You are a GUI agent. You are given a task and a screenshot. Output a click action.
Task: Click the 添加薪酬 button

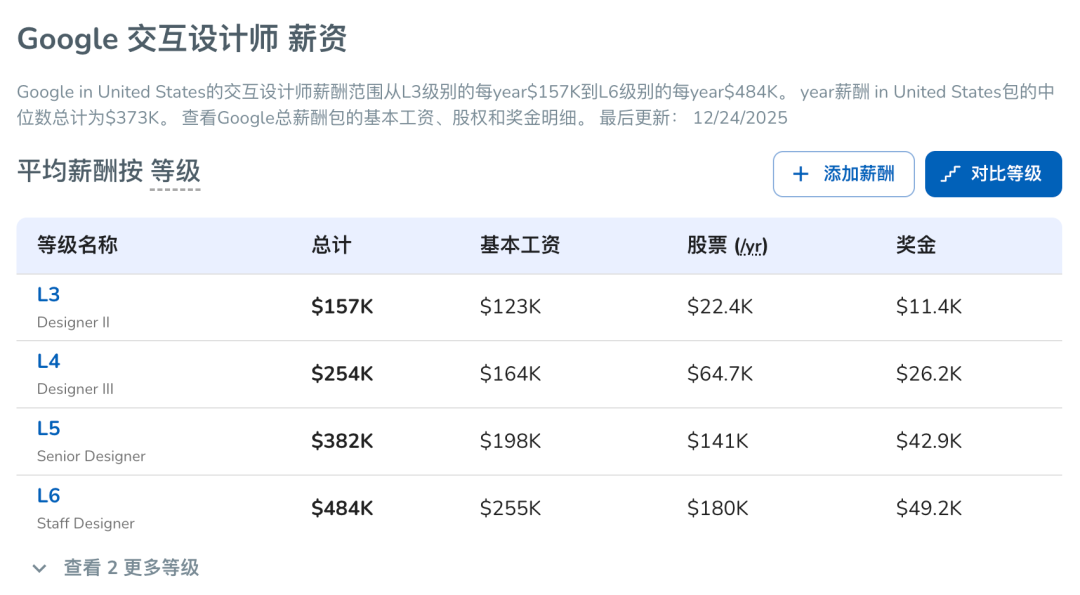click(x=843, y=173)
